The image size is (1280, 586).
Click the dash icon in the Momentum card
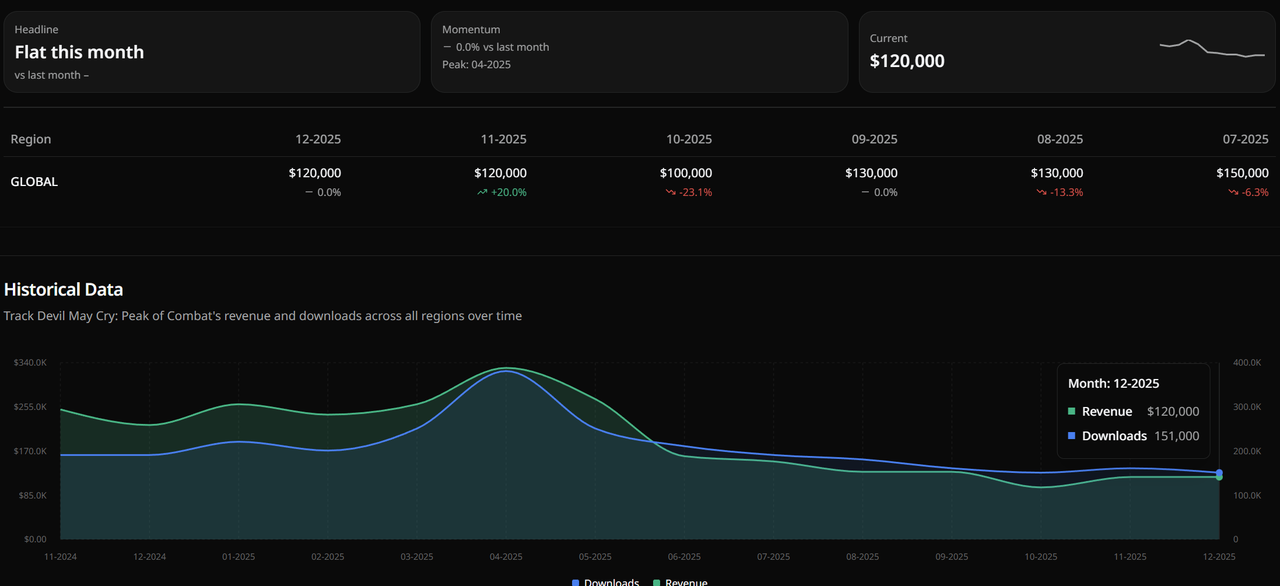(447, 47)
